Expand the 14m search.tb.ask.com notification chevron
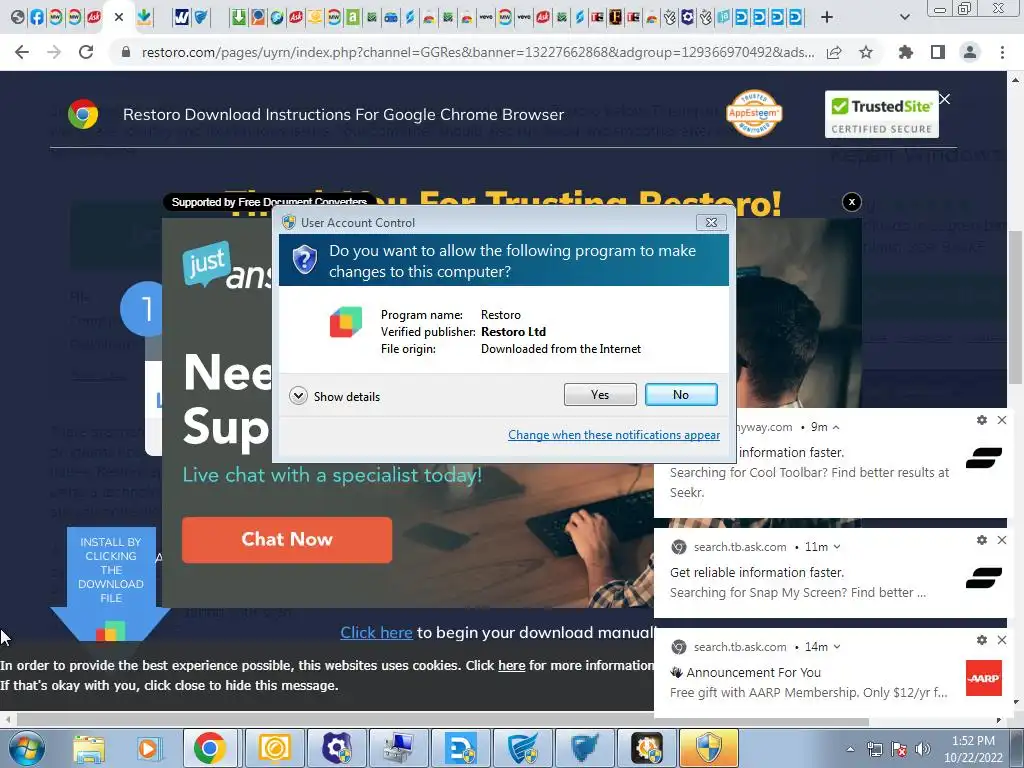The height and width of the screenshot is (768, 1024). (837, 647)
